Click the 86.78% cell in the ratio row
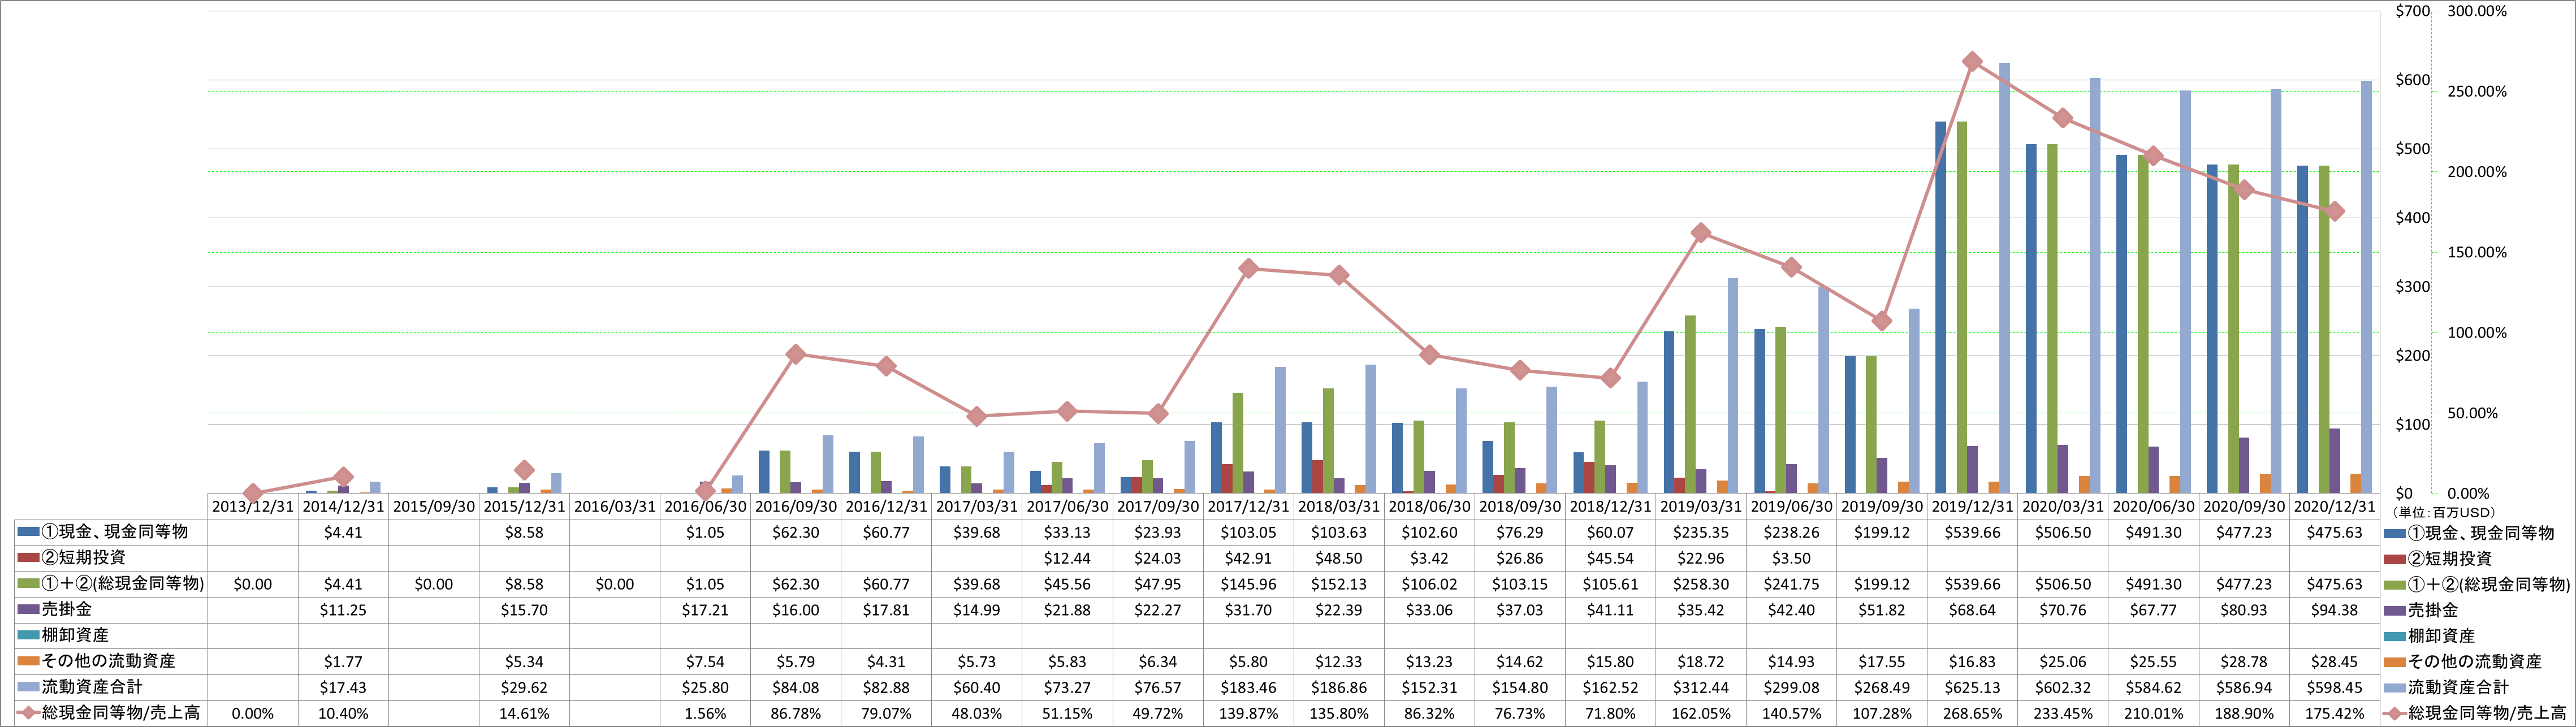The width and height of the screenshot is (2576, 727). click(796, 714)
